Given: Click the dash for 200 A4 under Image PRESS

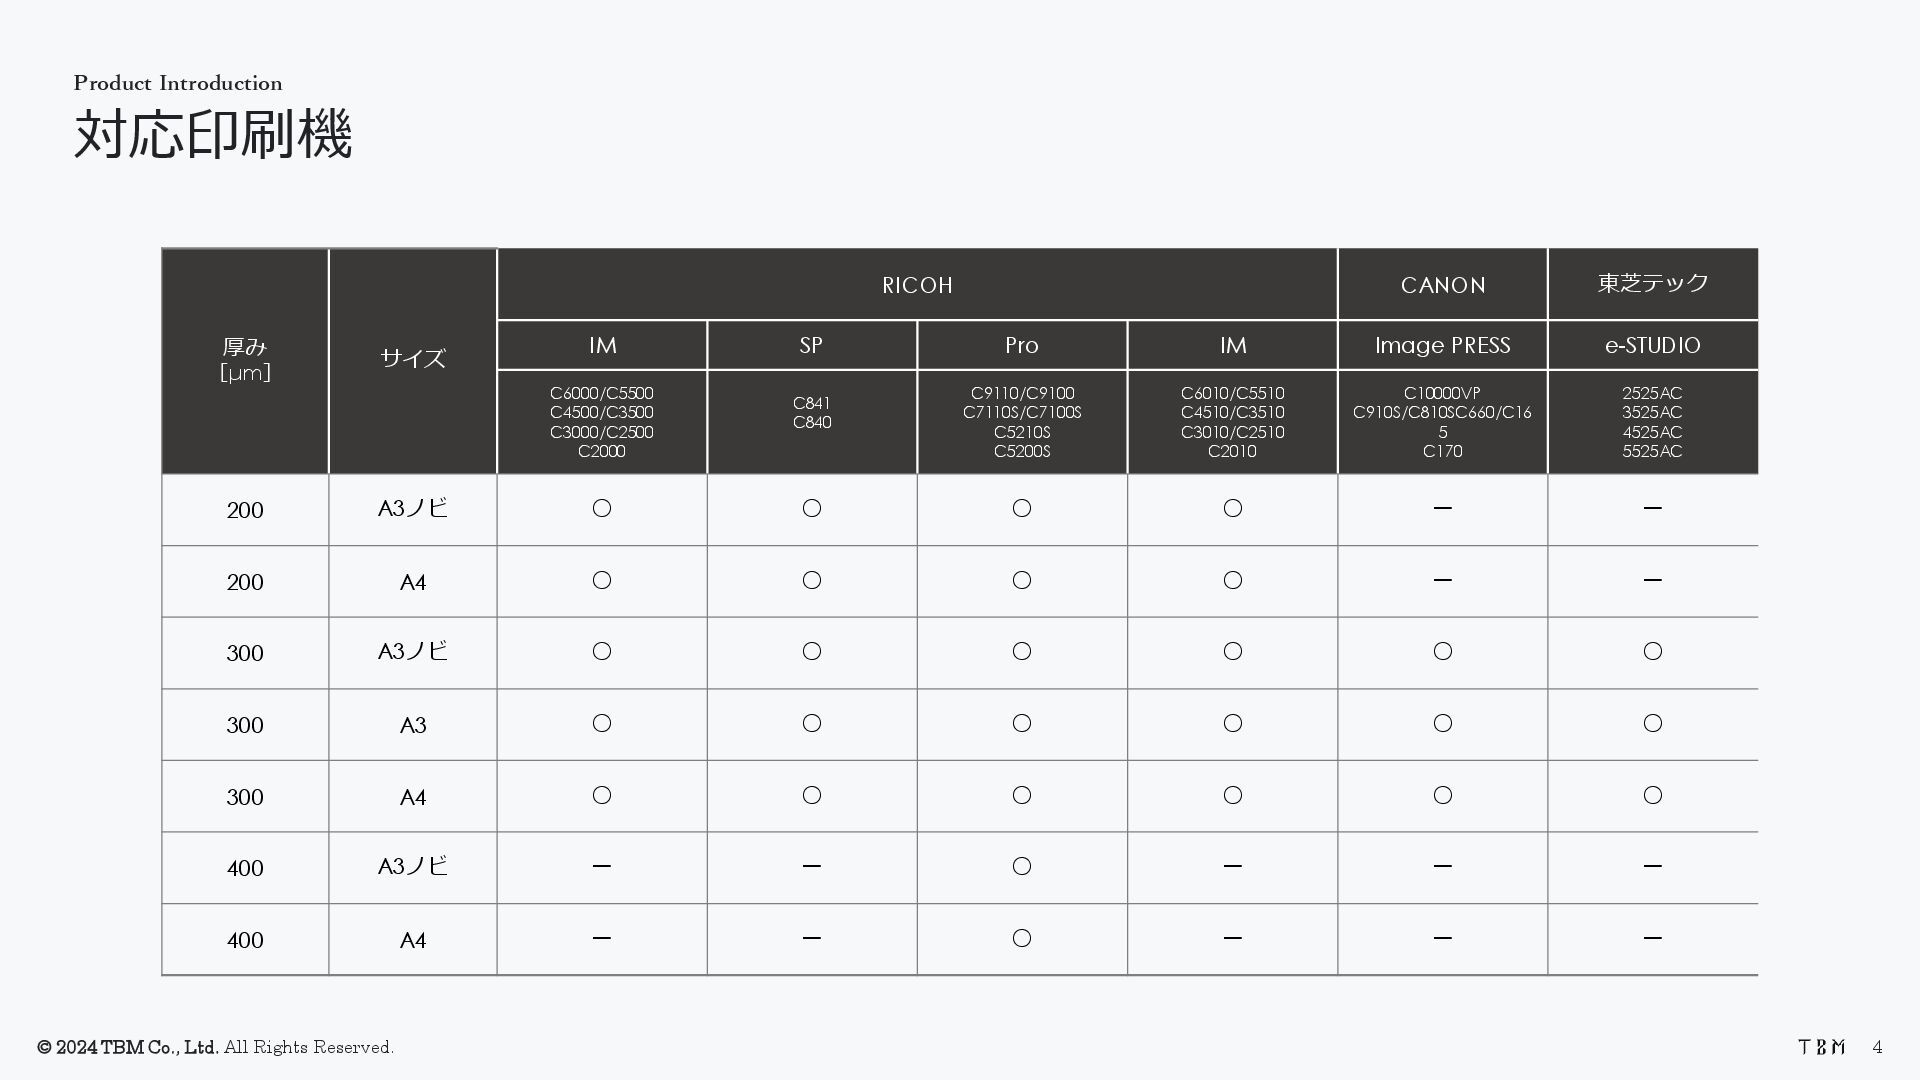Looking at the screenshot, I should click(1442, 580).
